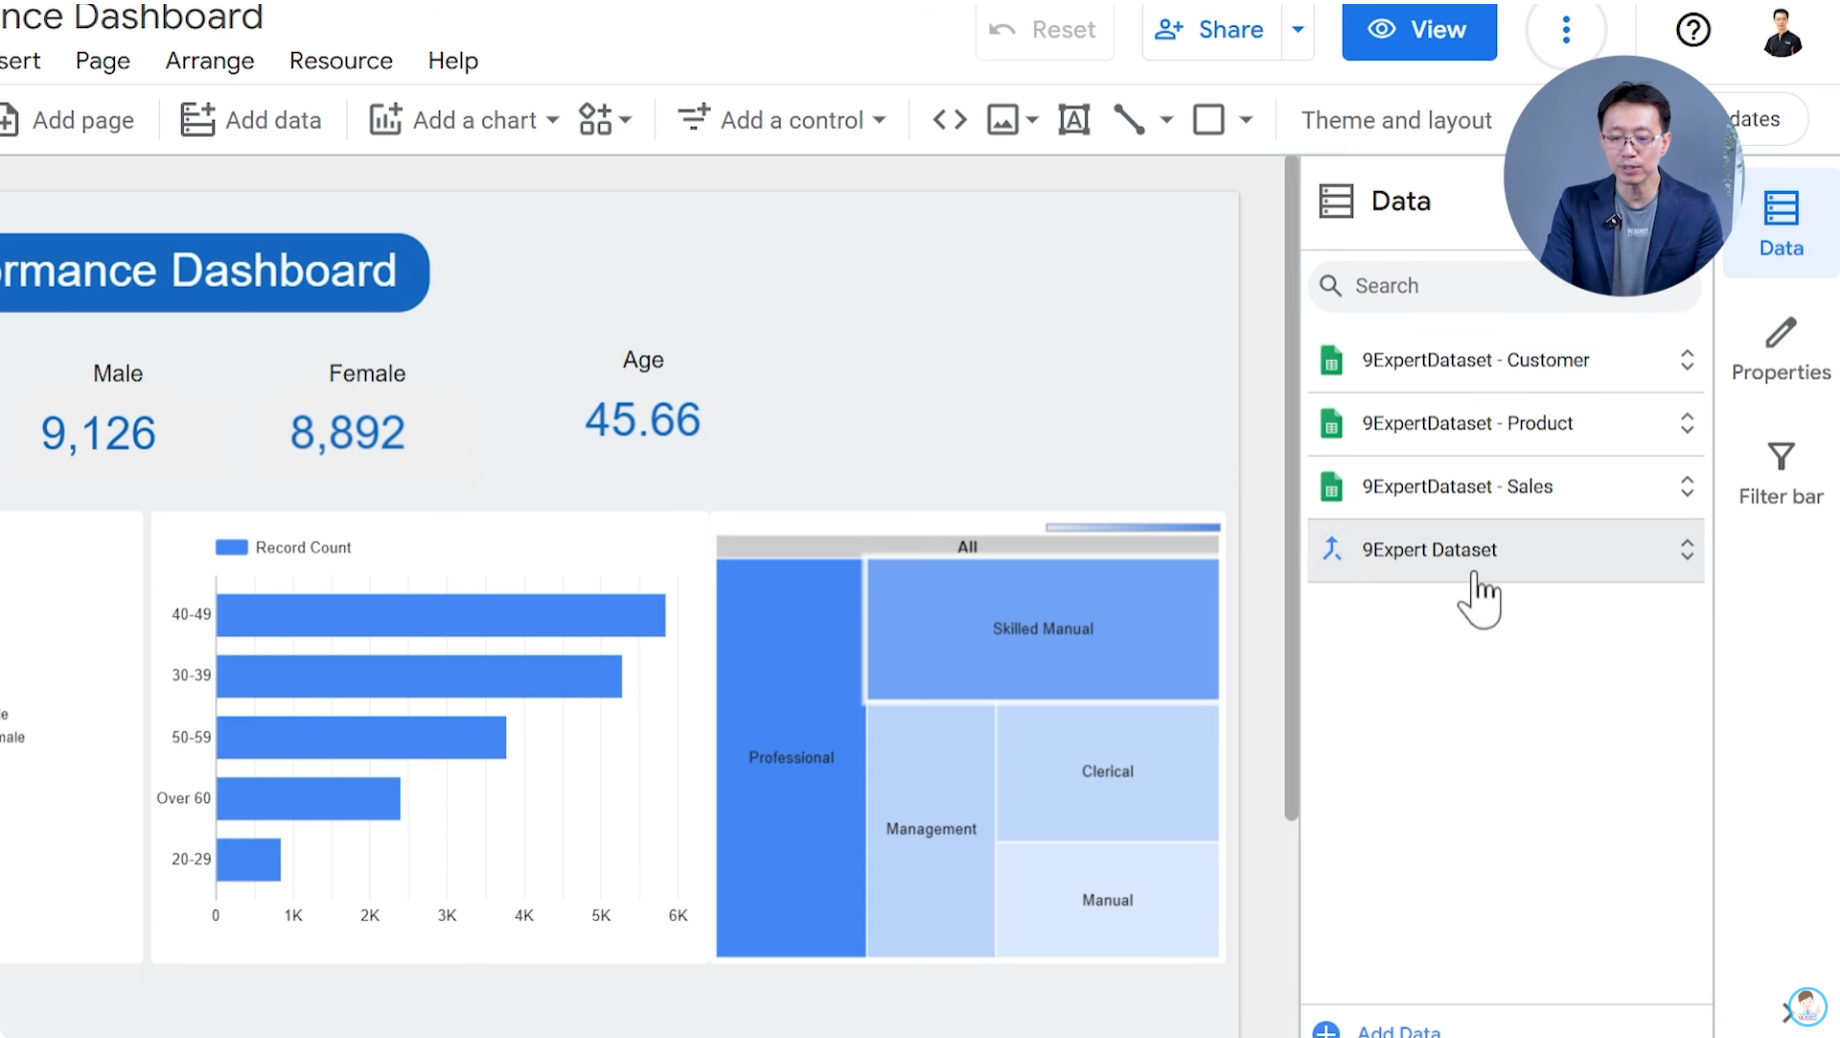Screen dimensions: 1840x1038
Task: Open the three-dot more options menu
Action: (1566, 30)
